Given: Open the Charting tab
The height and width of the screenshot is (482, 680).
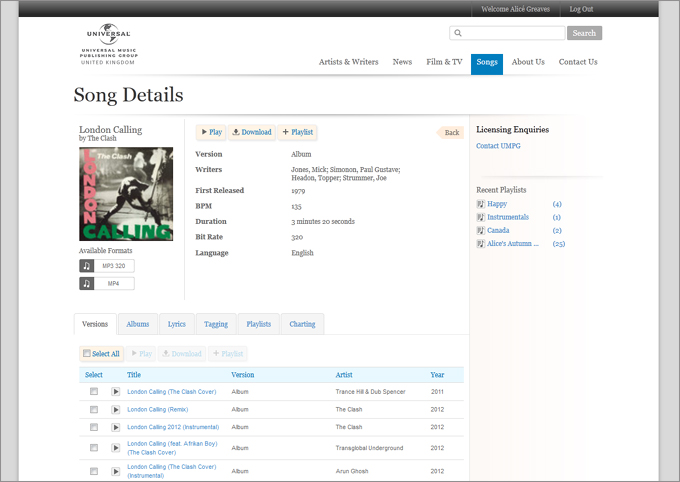Looking at the screenshot, I should point(302,324).
